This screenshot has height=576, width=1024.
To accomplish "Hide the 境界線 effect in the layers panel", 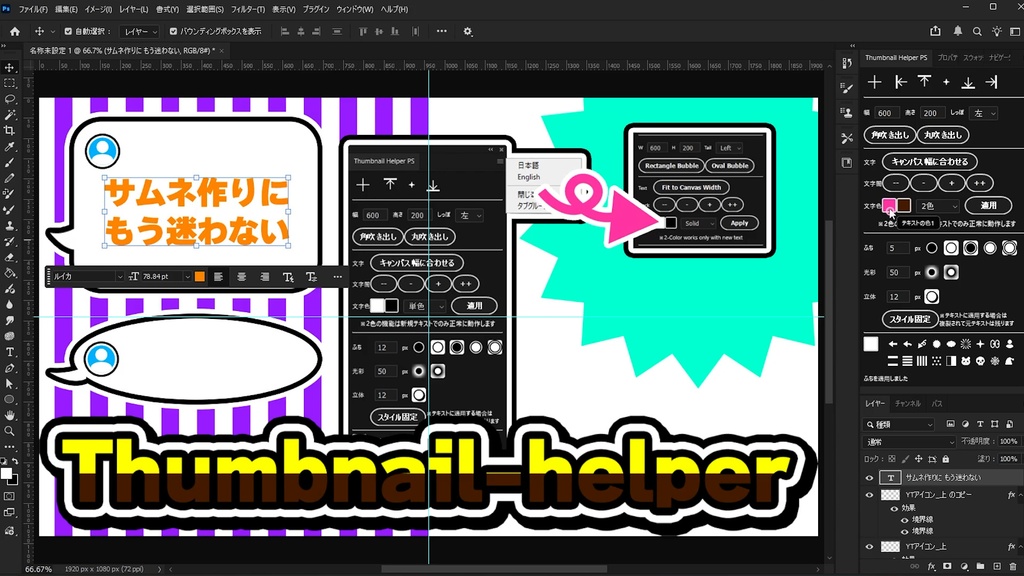I will [x=904, y=521].
